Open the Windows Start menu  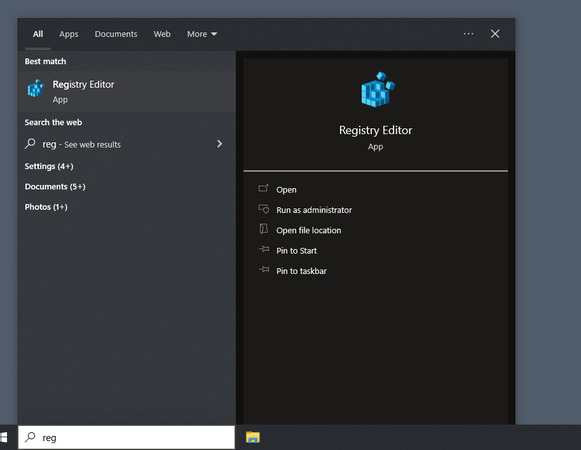(x=4, y=437)
